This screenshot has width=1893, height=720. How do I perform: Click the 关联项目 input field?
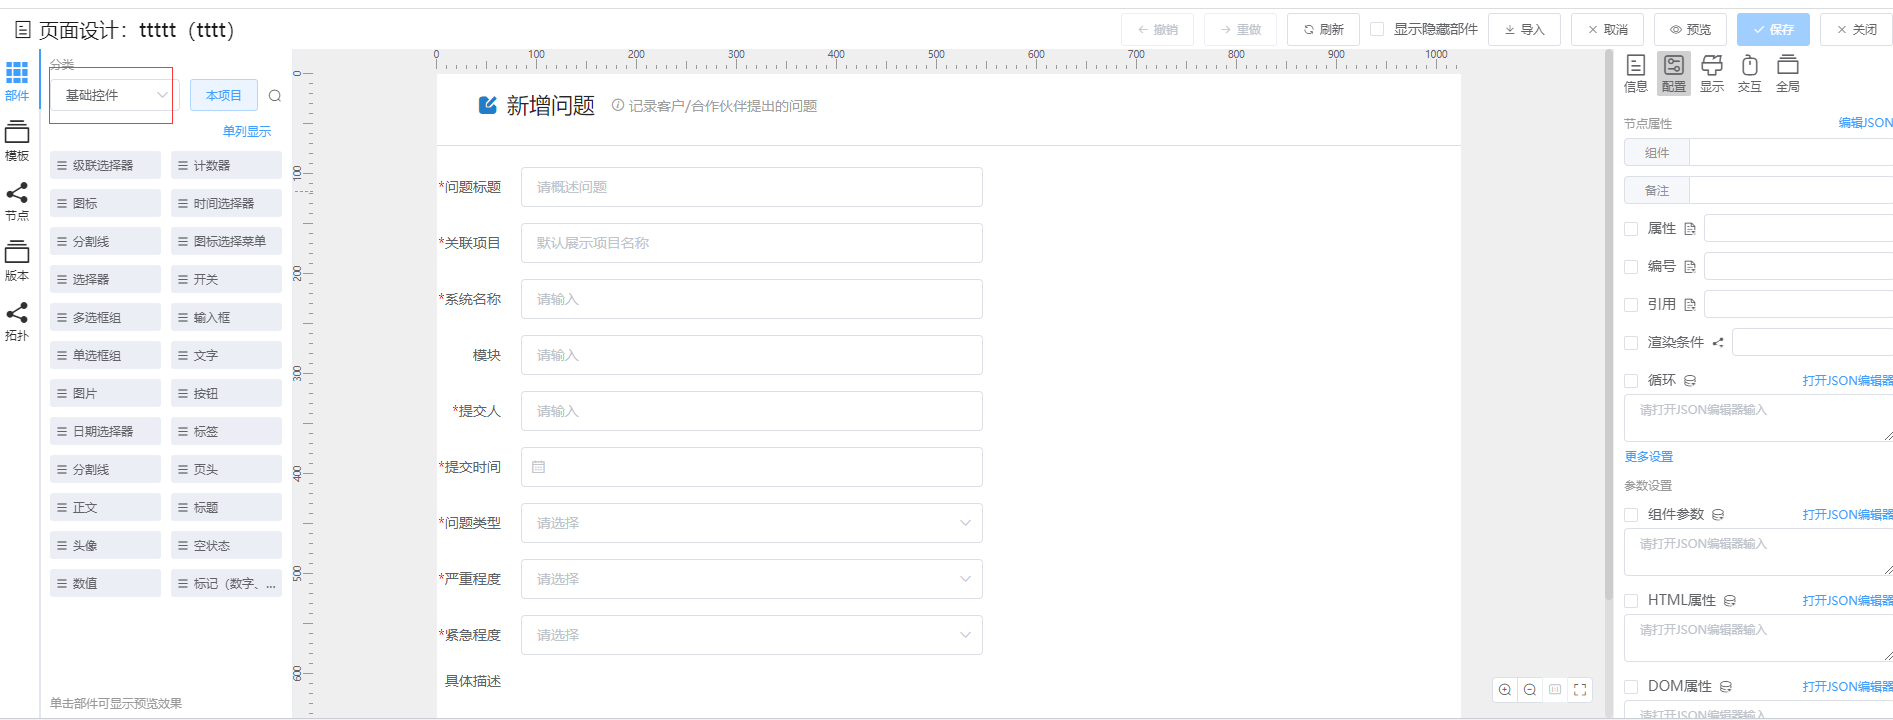click(x=752, y=243)
